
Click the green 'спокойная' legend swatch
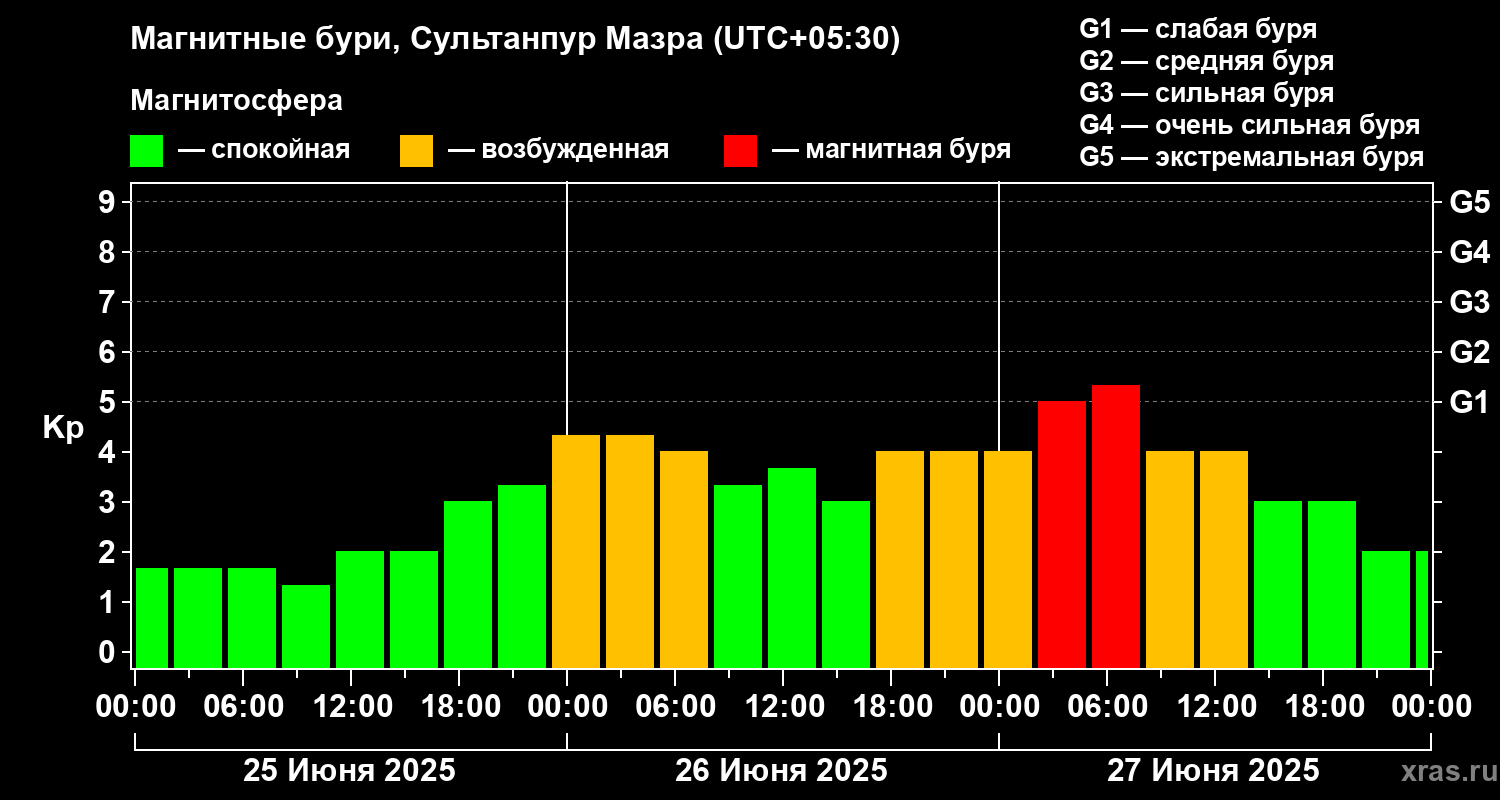(x=146, y=150)
